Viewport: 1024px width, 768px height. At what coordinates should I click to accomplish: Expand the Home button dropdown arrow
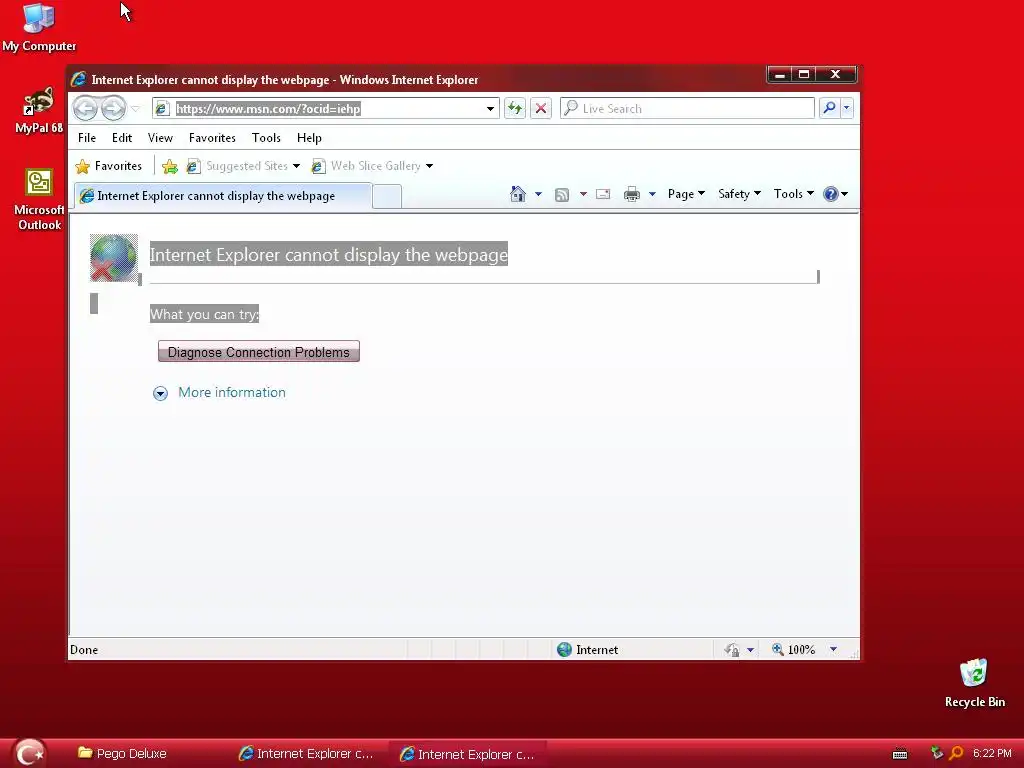(538, 194)
